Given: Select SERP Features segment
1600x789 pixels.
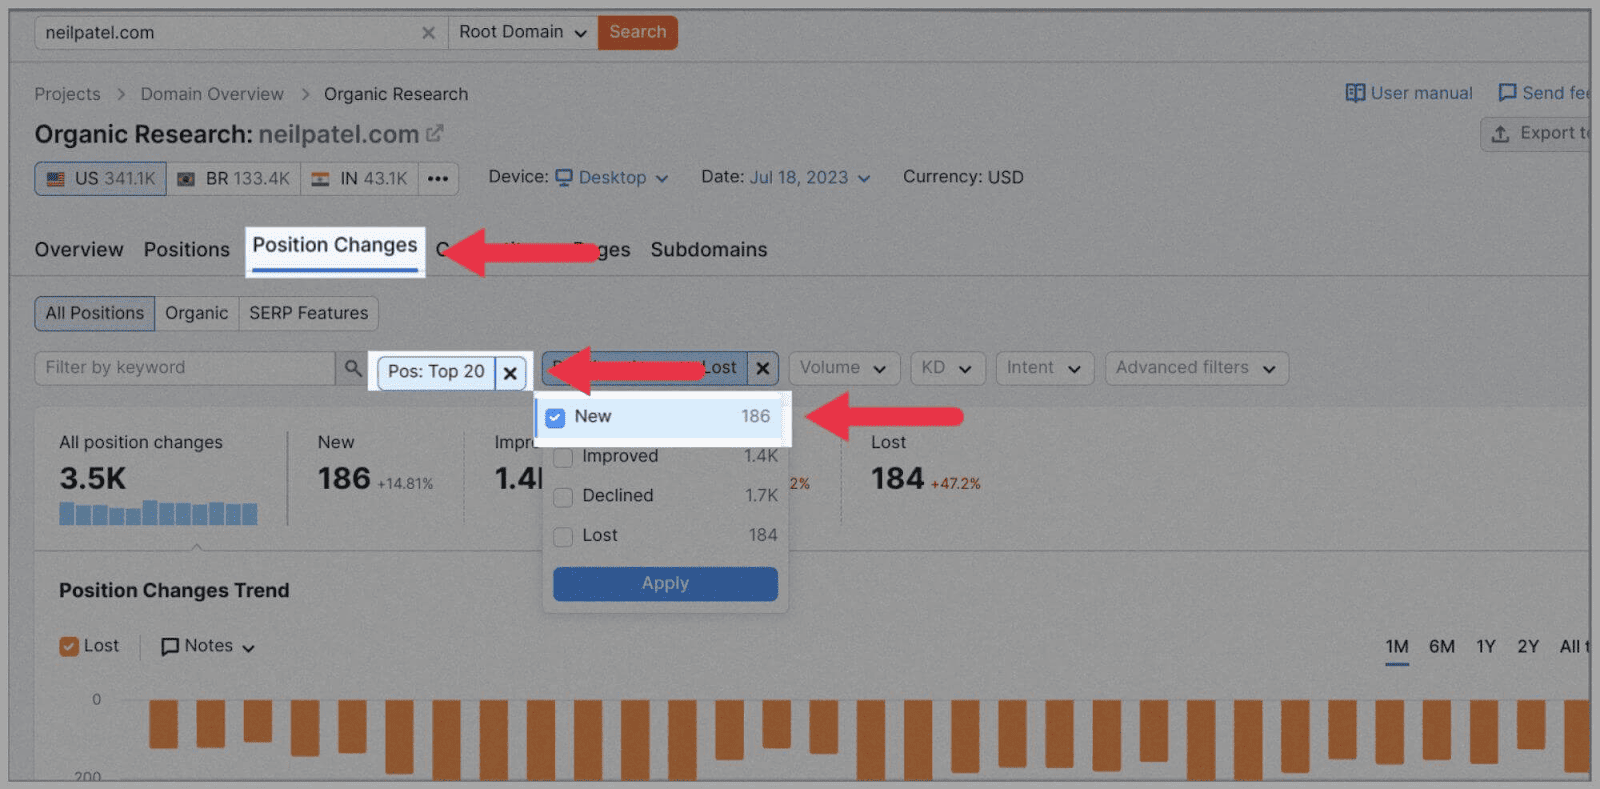Looking at the screenshot, I should 309,313.
